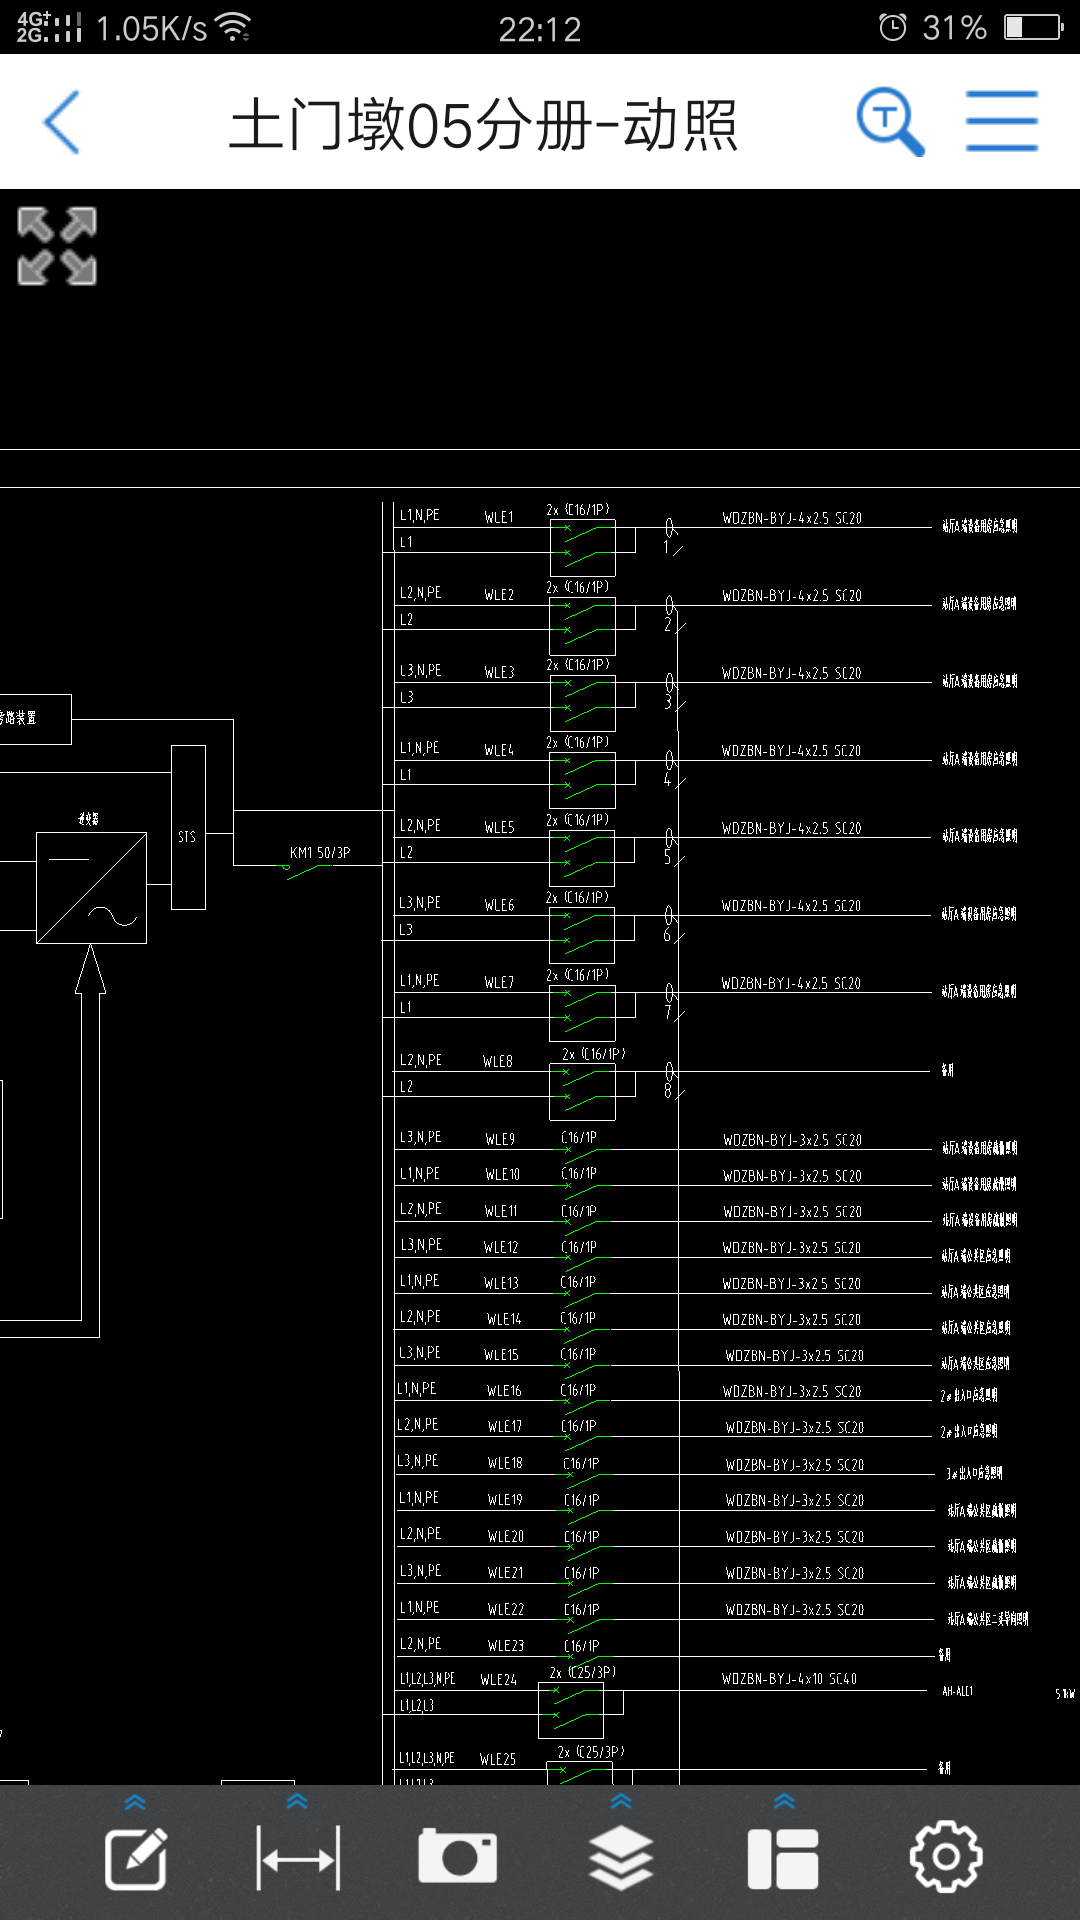Viewport: 1080px width, 1920px height.
Task: Open the layers panel
Action: click(621, 1858)
